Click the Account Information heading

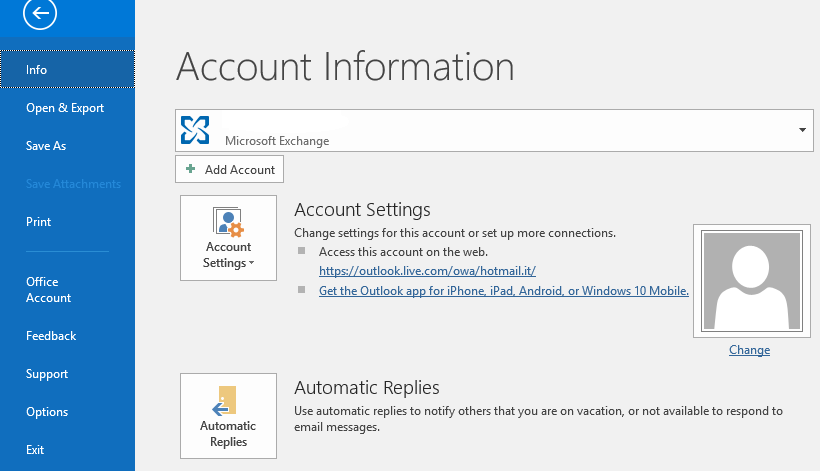(x=345, y=66)
